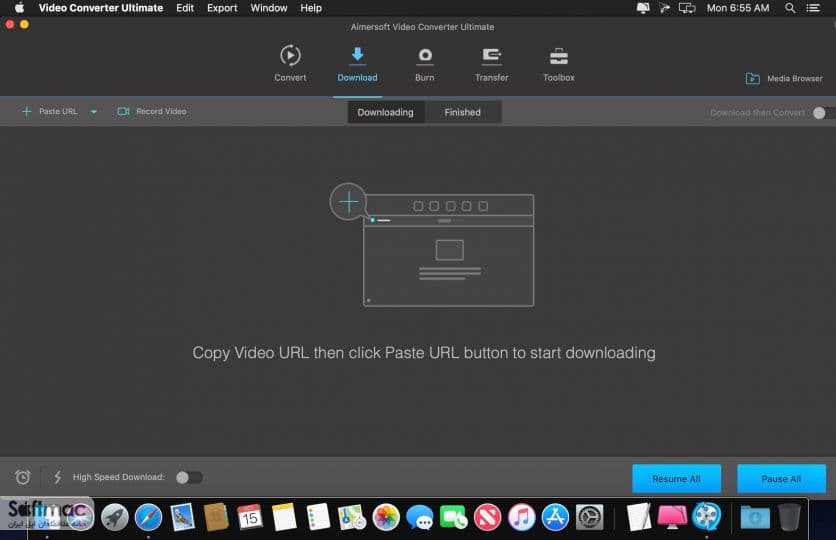
Task: Click the Pause All button
Action: tap(781, 479)
